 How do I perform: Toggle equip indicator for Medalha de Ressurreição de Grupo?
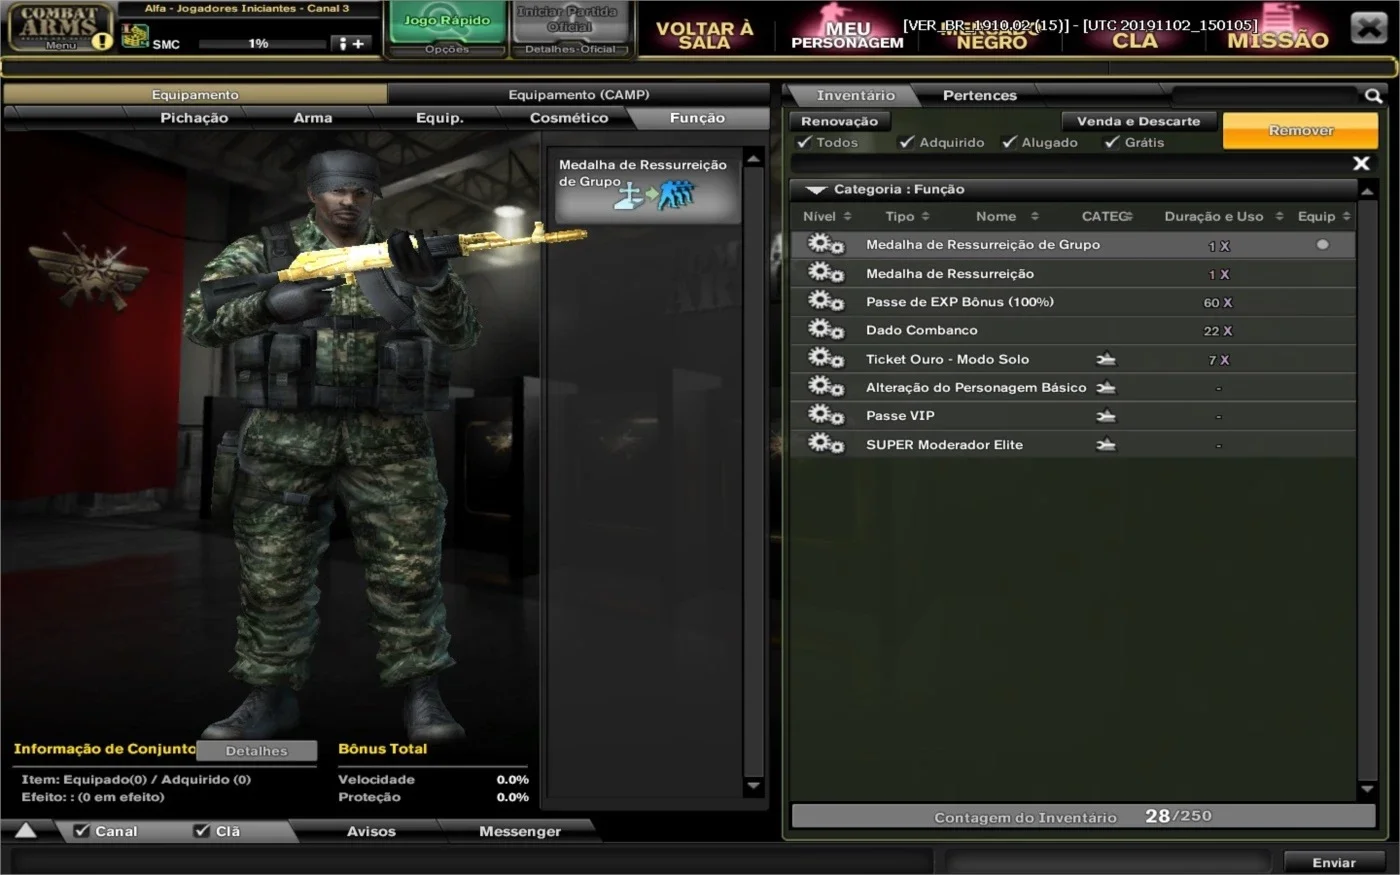[x=1322, y=244]
